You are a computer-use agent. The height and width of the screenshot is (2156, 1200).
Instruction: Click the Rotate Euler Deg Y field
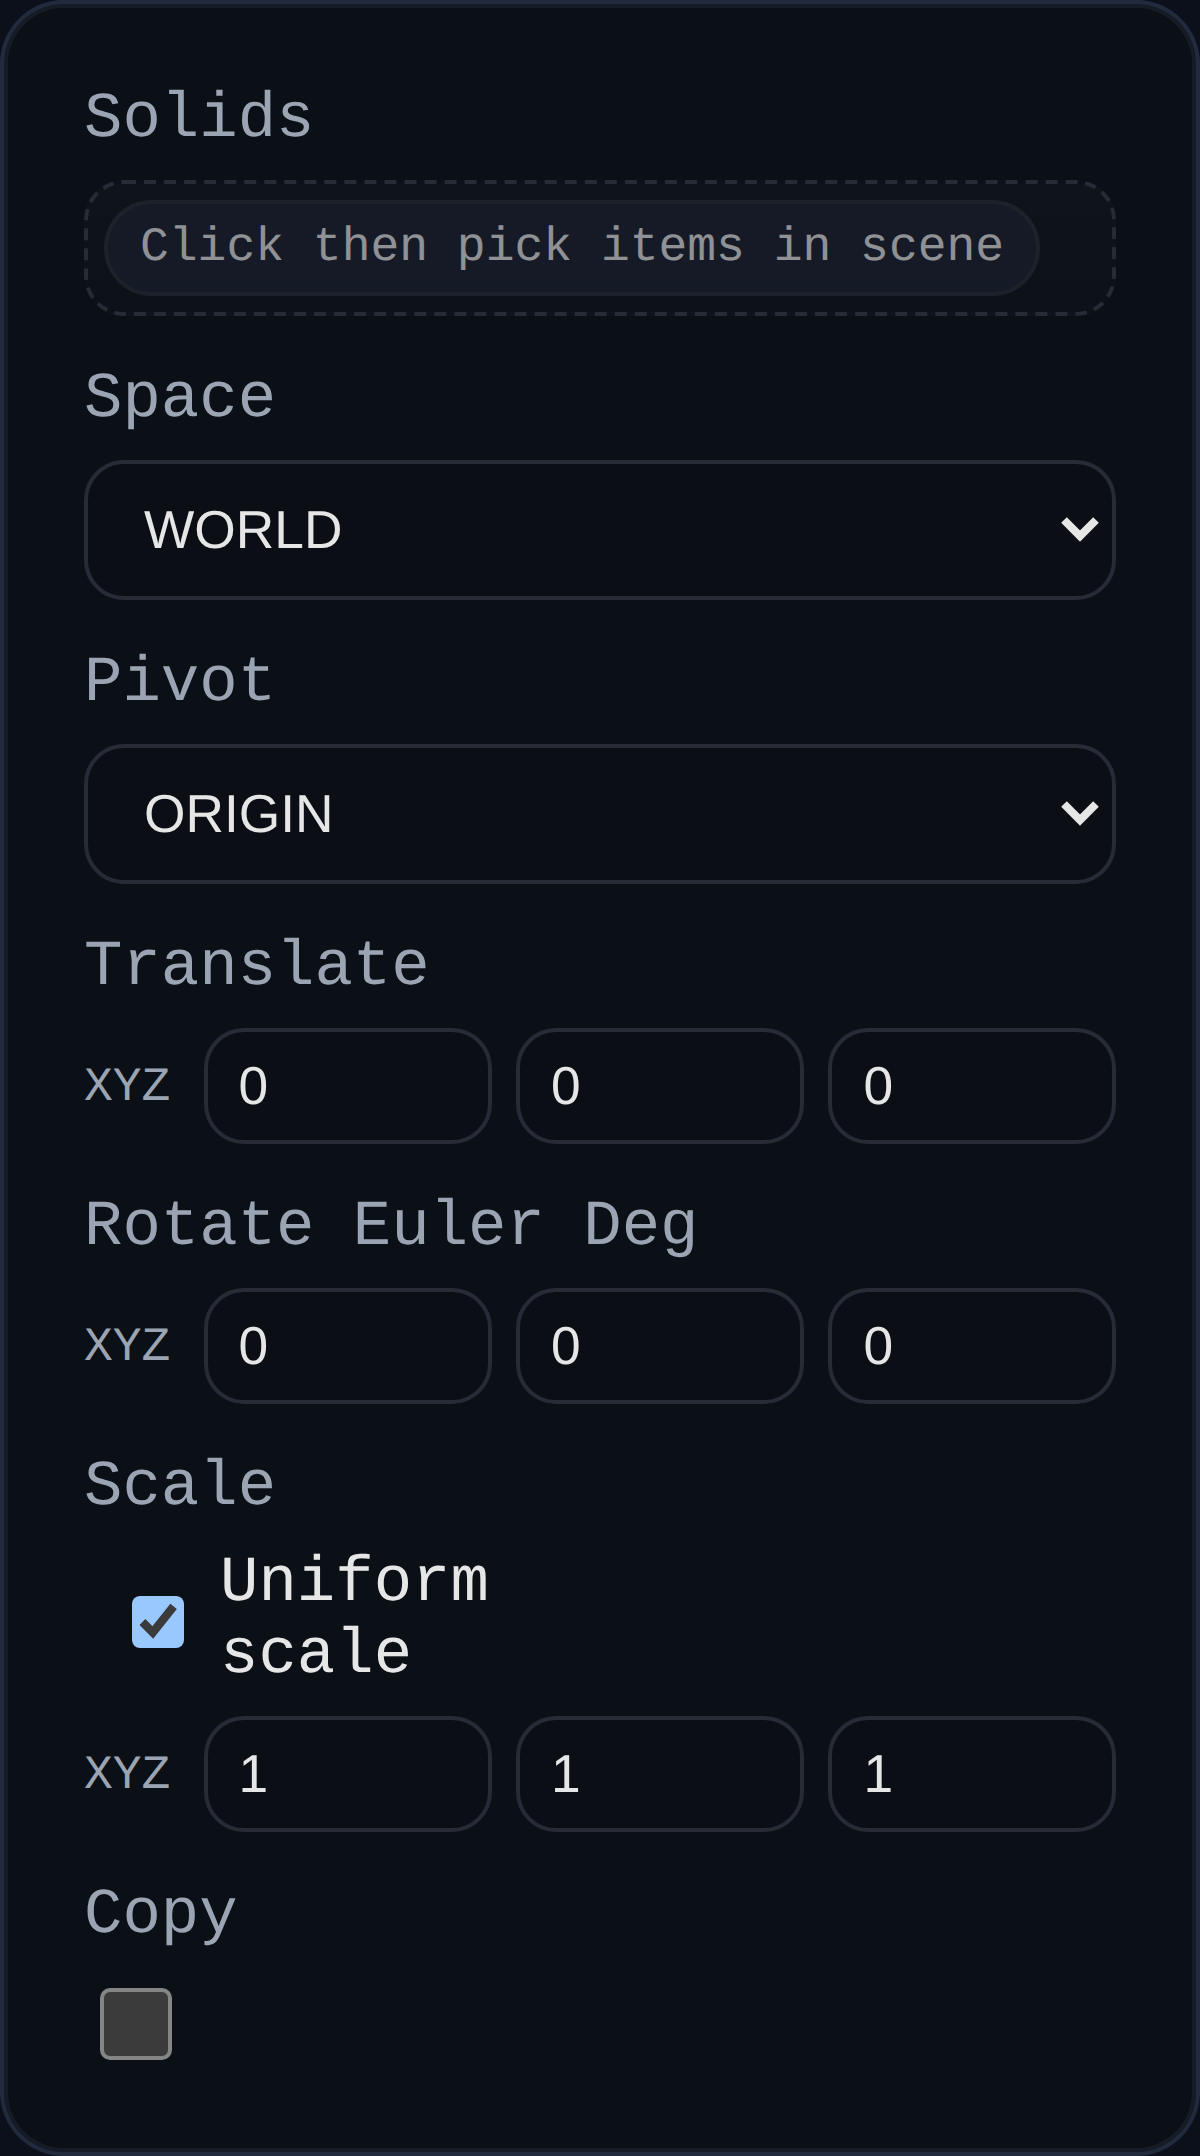pos(658,1345)
